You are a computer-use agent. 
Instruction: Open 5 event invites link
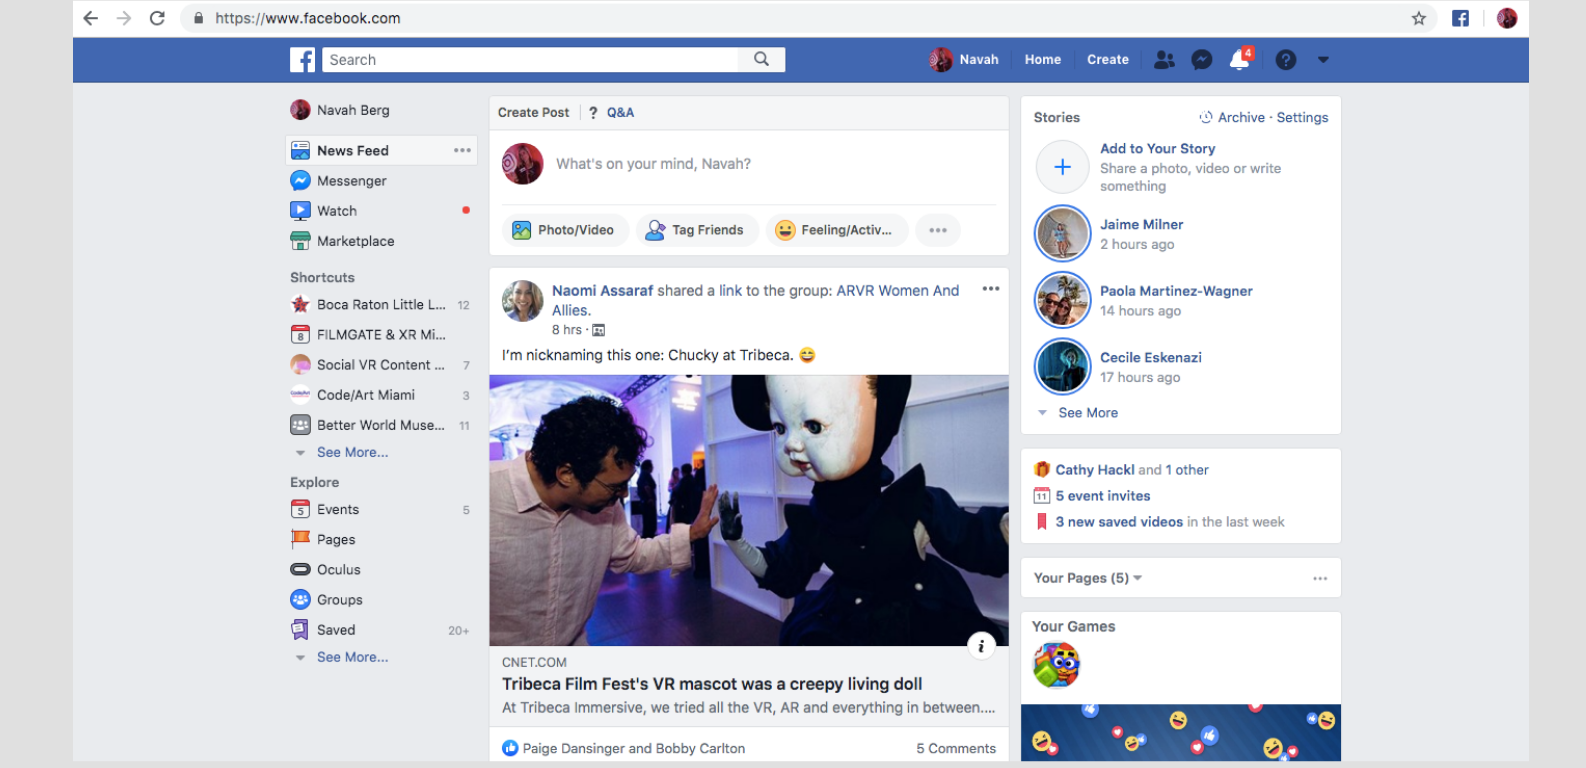click(x=1103, y=496)
